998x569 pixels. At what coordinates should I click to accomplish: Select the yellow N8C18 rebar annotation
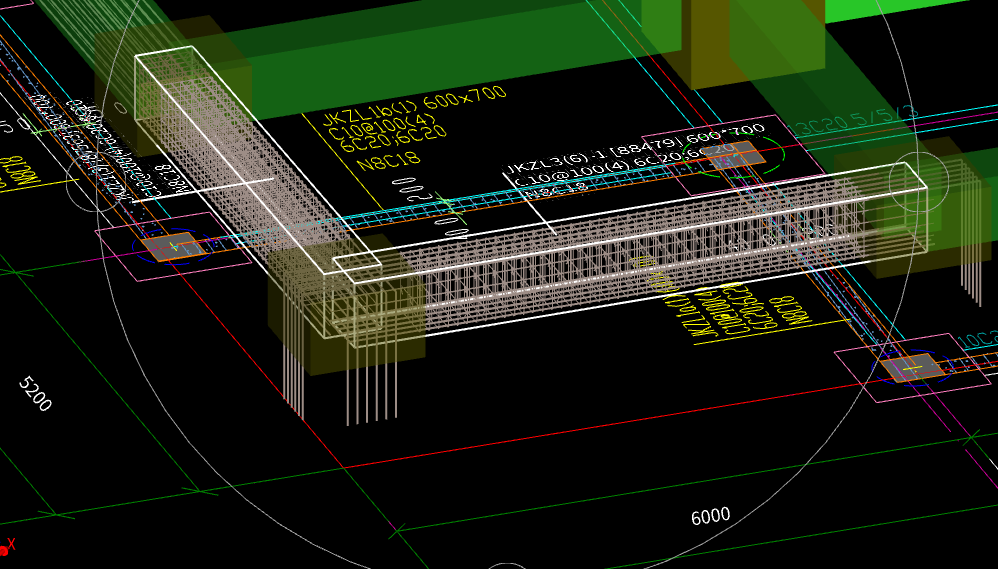[x=388, y=158]
